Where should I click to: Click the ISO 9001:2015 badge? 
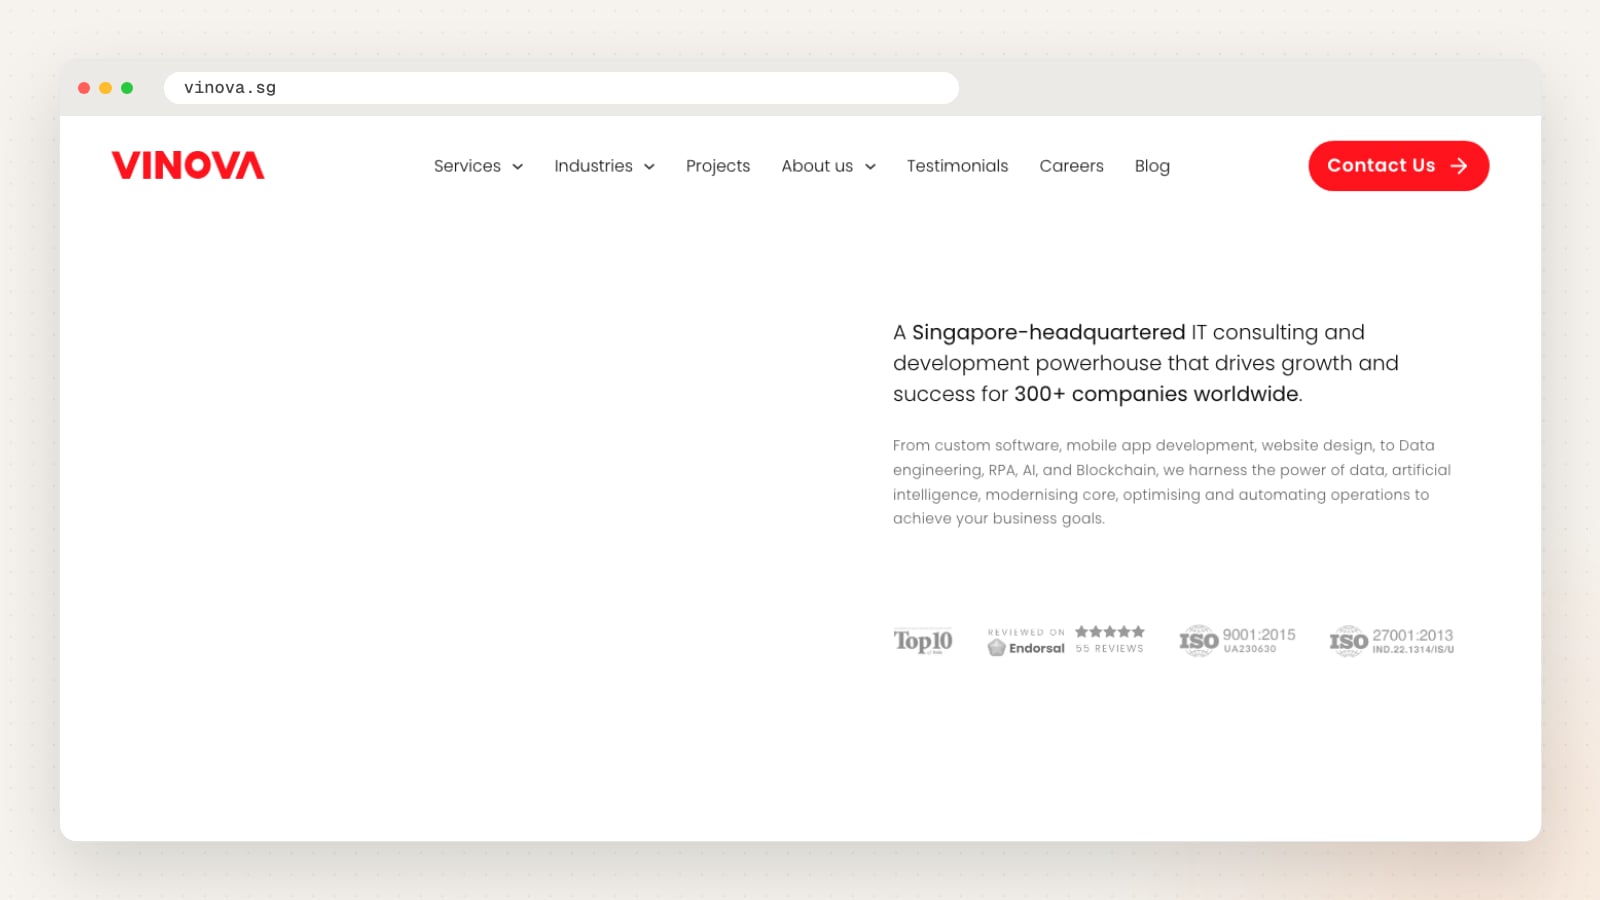point(1237,641)
